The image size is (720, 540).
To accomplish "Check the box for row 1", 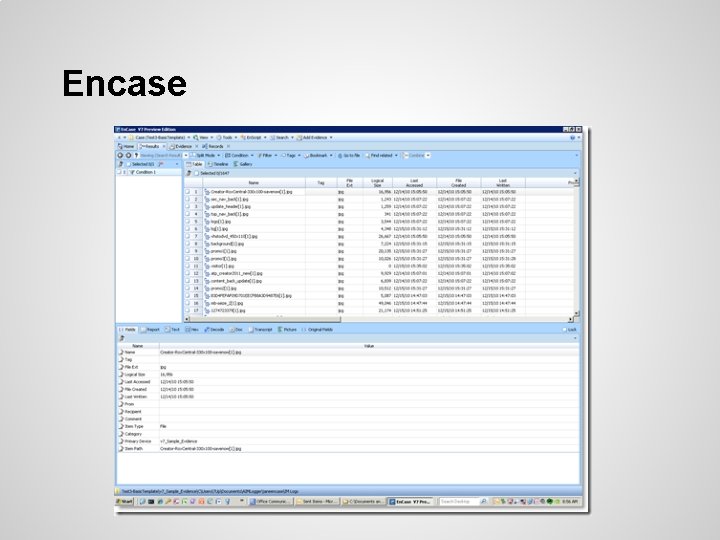I will click(x=187, y=191).
